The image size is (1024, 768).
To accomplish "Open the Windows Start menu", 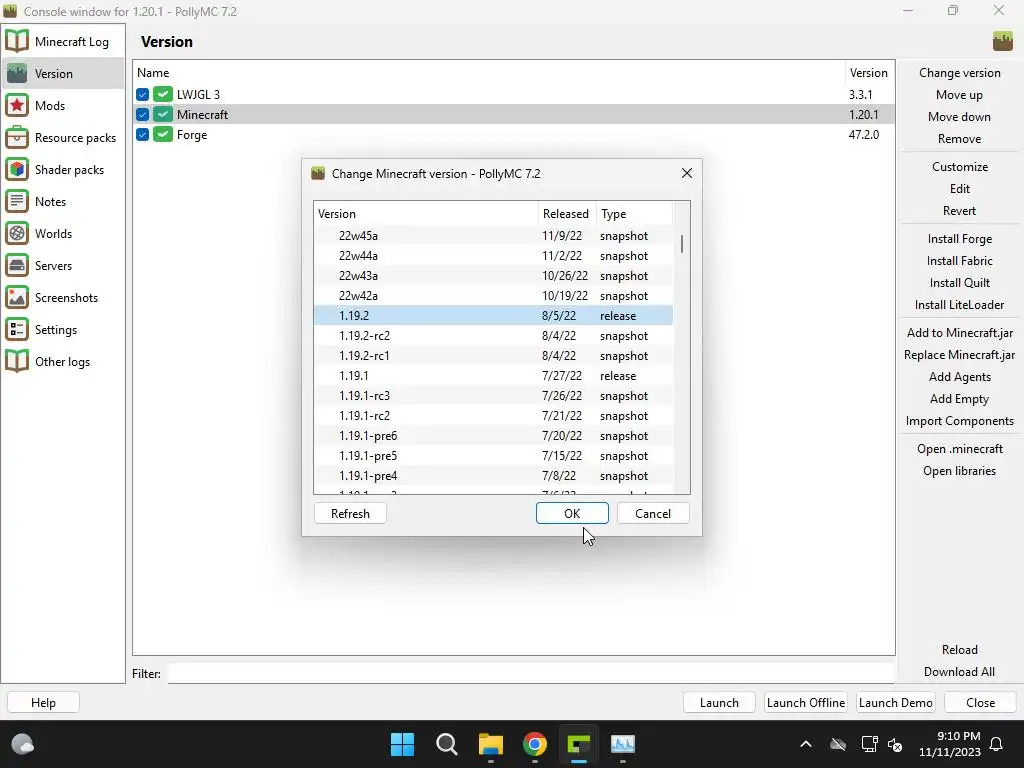I will pyautogui.click(x=402, y=744).
